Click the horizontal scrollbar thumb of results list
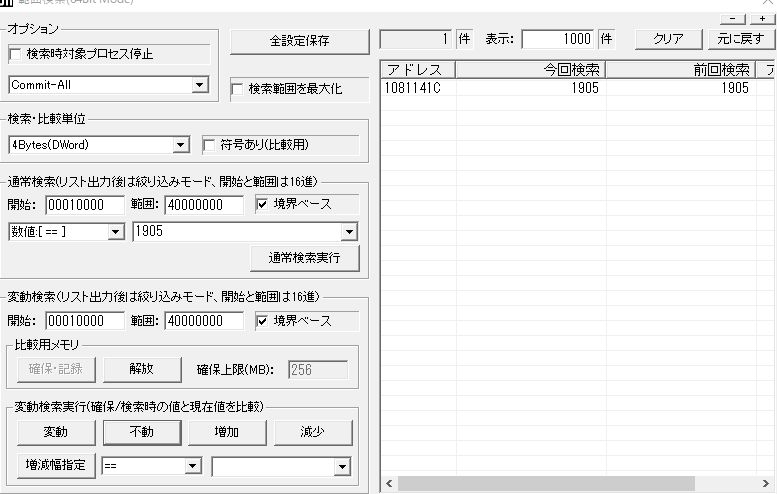The width and height of the screenshot is (777, 494). (x=546, y=484)
